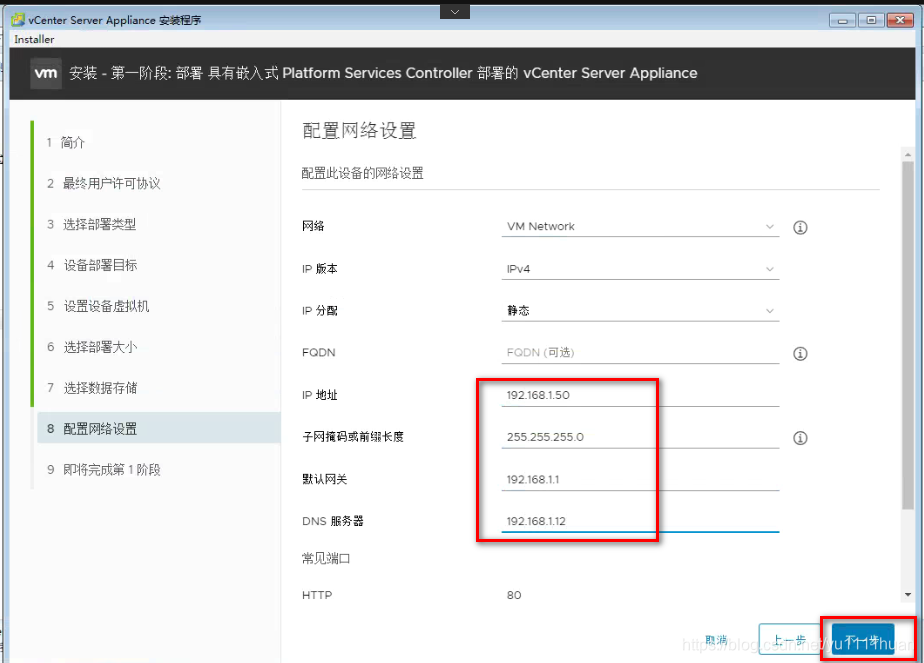Click the default gateway field 192.168.1.1
This screenshot has height=663, width=924.
[640, 480]
